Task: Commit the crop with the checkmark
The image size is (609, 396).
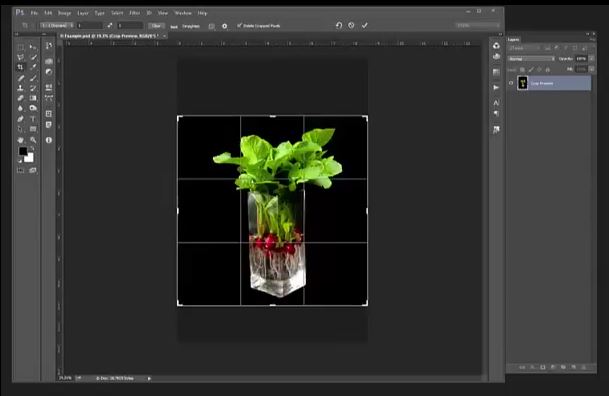Action: [364, 25]
